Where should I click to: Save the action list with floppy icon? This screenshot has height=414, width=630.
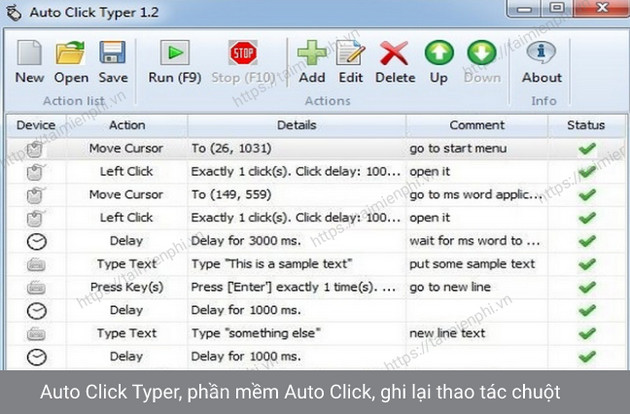click(113, 62)
